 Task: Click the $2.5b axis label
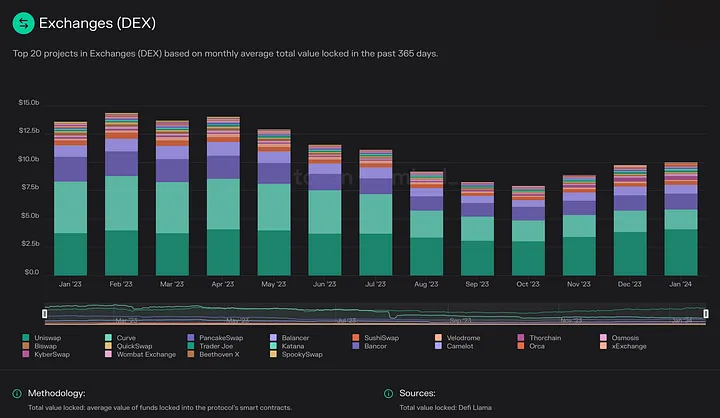pyautogui.click(x=30, y=243)
